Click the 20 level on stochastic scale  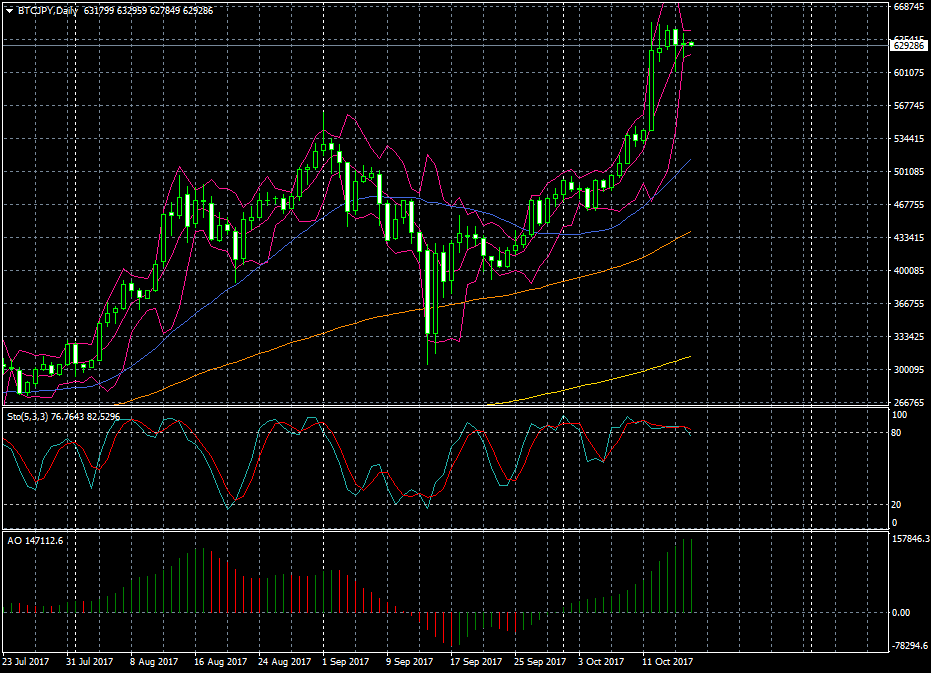pyautogui.click(x=896, y=505)
